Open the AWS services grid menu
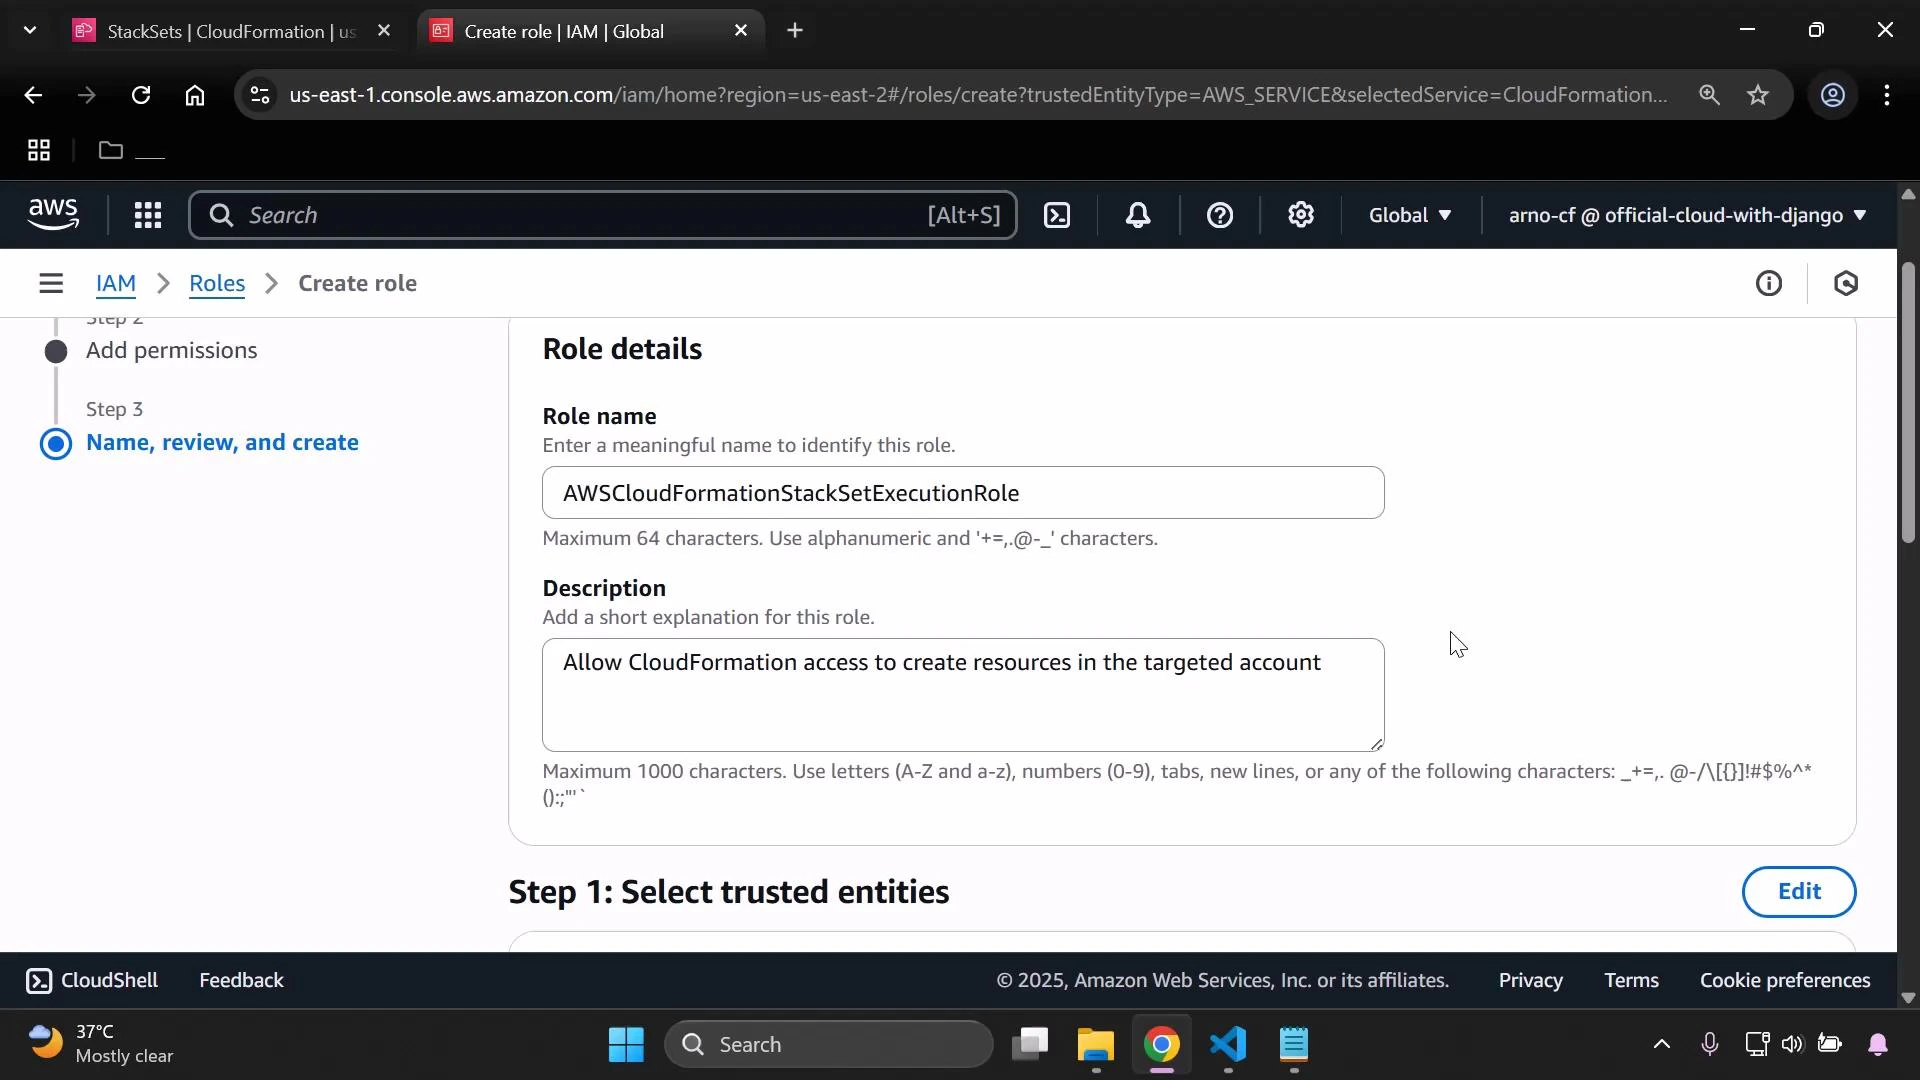The image size is (1920, 1080). pos(147,215)
